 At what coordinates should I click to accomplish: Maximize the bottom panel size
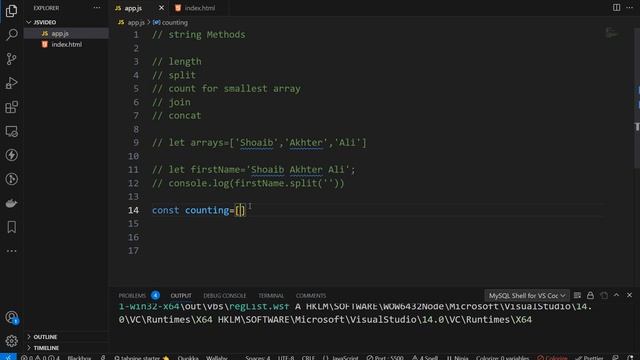pyautogui.click(x=616, y=295)
